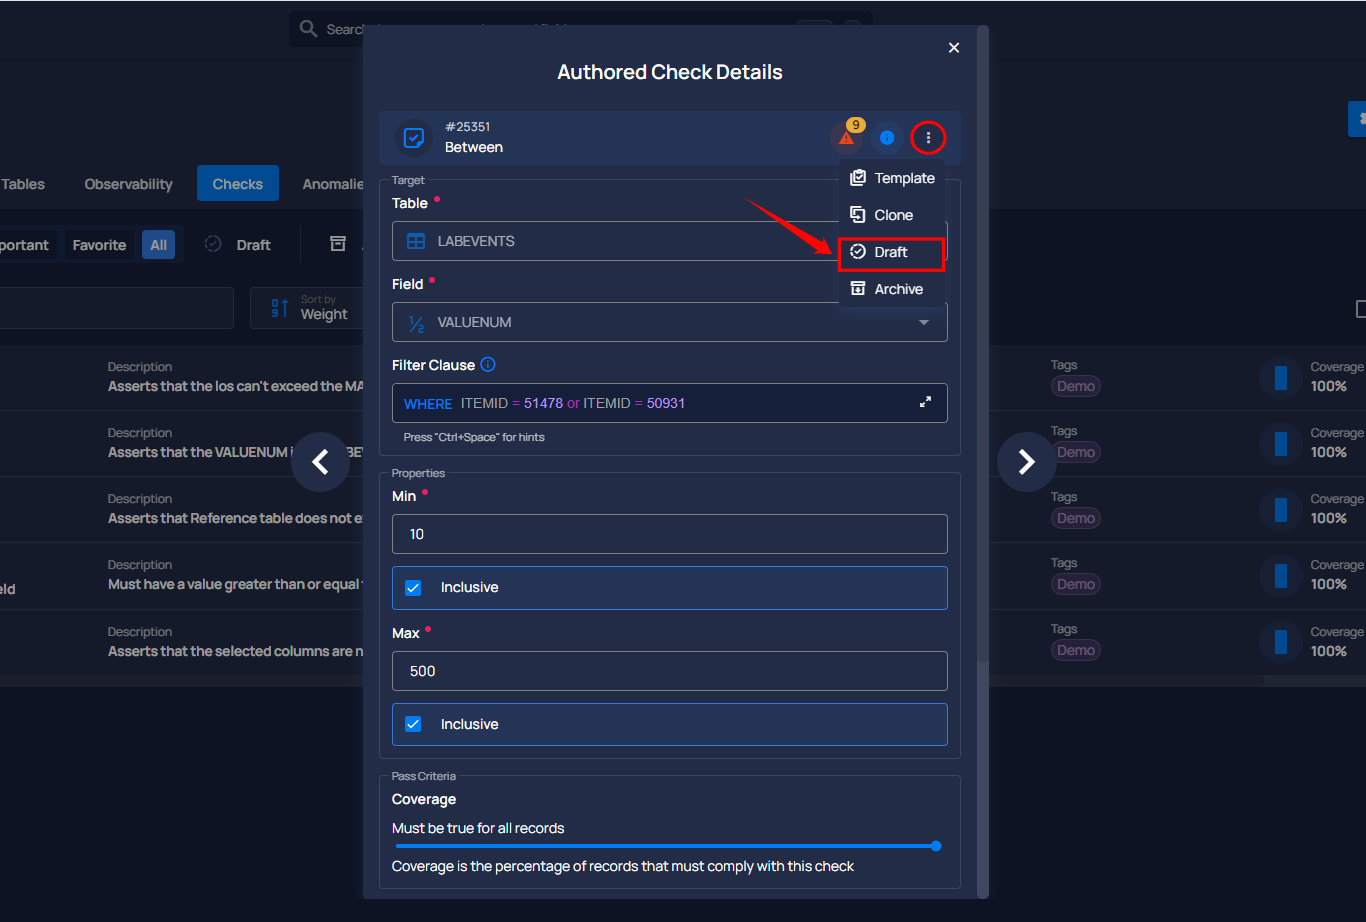Choose Archive from the options menu
Screen dimensions: 1366x922
point(892,289)
